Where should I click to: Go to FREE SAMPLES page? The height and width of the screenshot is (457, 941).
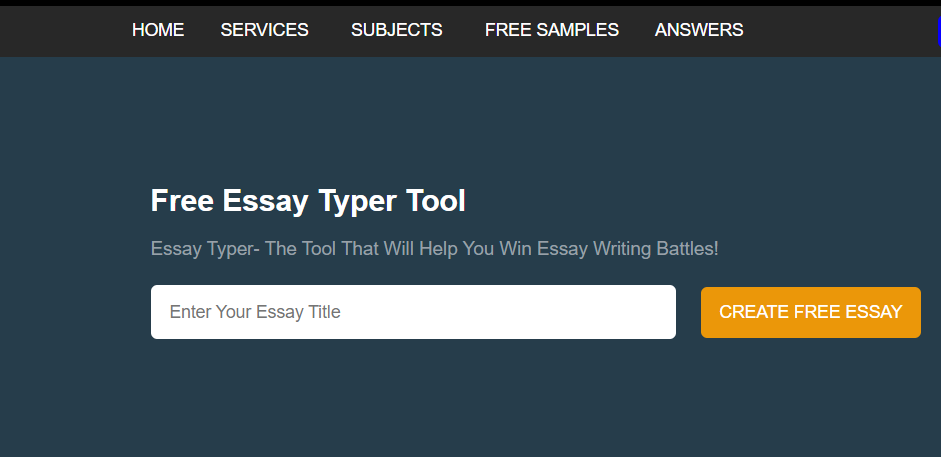(x=552, y=30)
